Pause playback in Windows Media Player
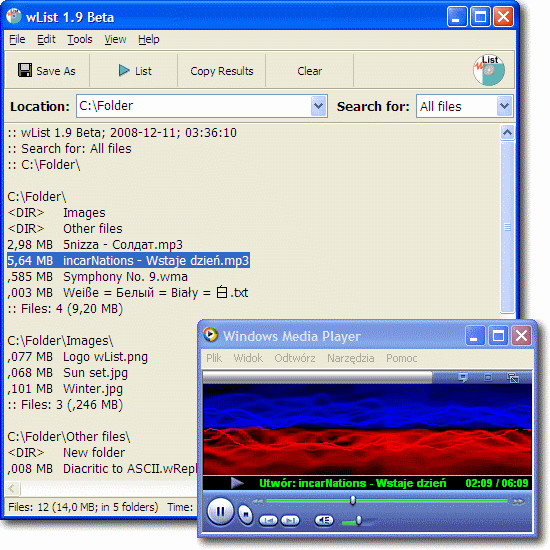This screenshot has height=550, width=550. [x=220, y=512]
